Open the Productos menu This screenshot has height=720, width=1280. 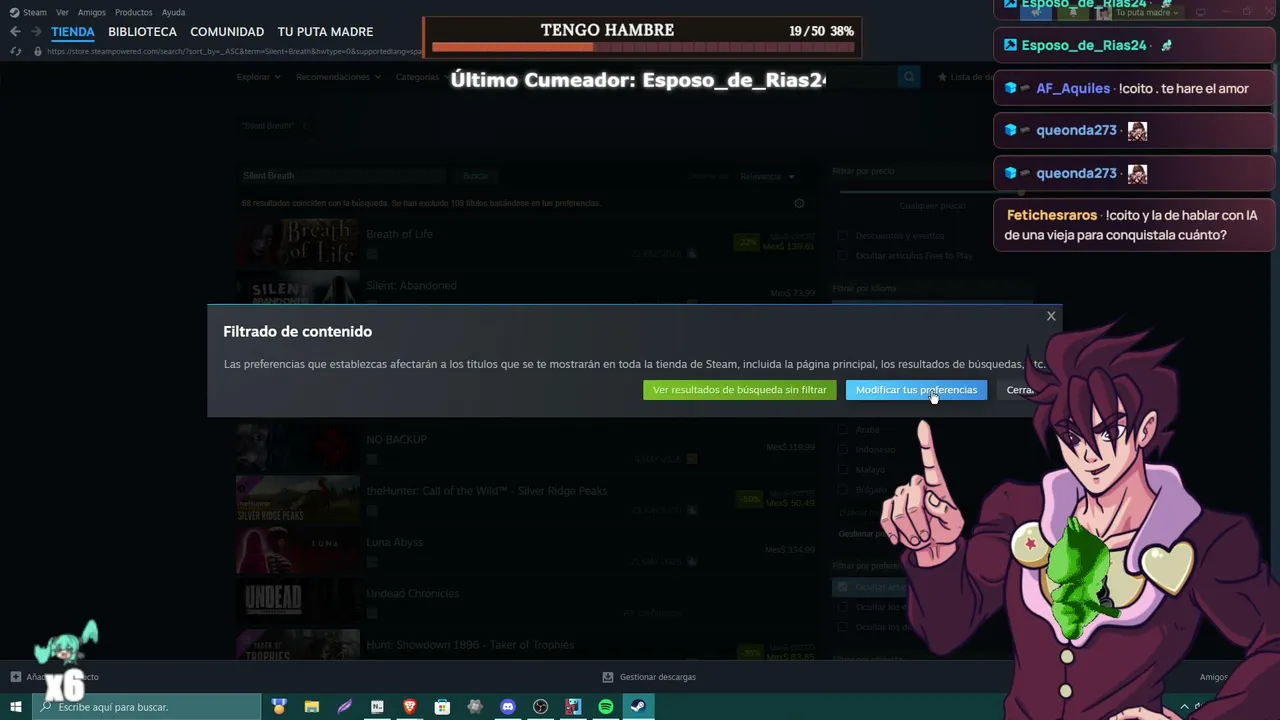pyautogui.click(x=134, y=12)
